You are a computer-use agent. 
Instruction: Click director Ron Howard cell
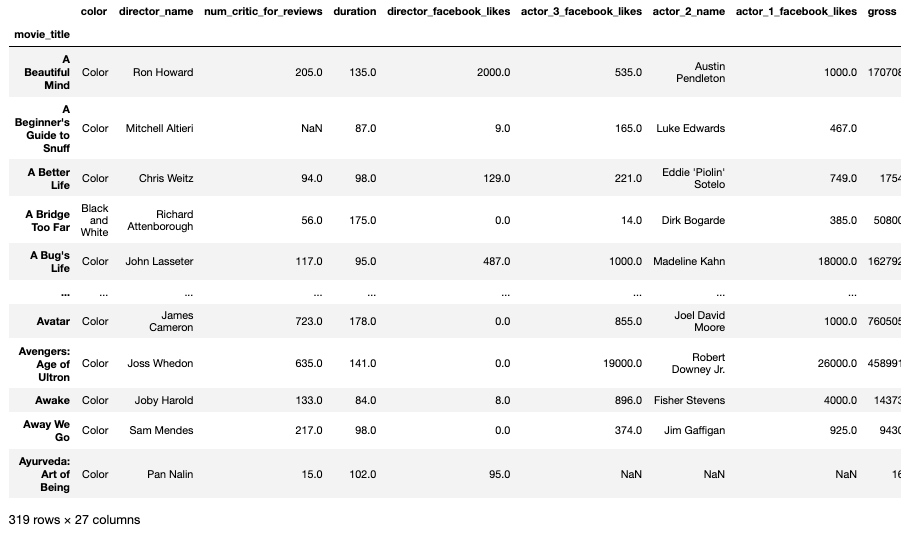(163, 72)
